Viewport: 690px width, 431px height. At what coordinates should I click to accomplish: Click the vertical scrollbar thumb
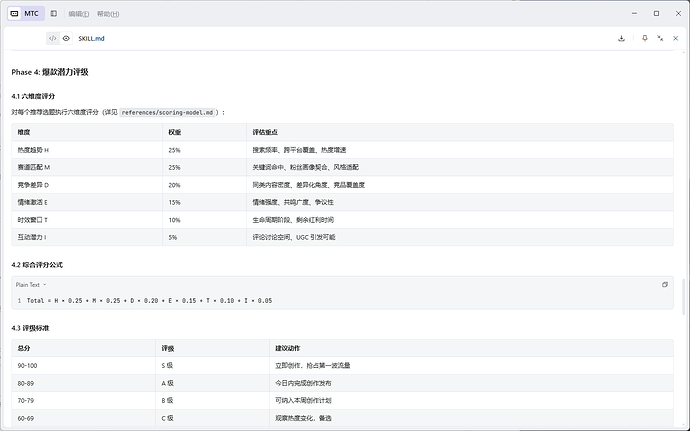click(683, 296)
